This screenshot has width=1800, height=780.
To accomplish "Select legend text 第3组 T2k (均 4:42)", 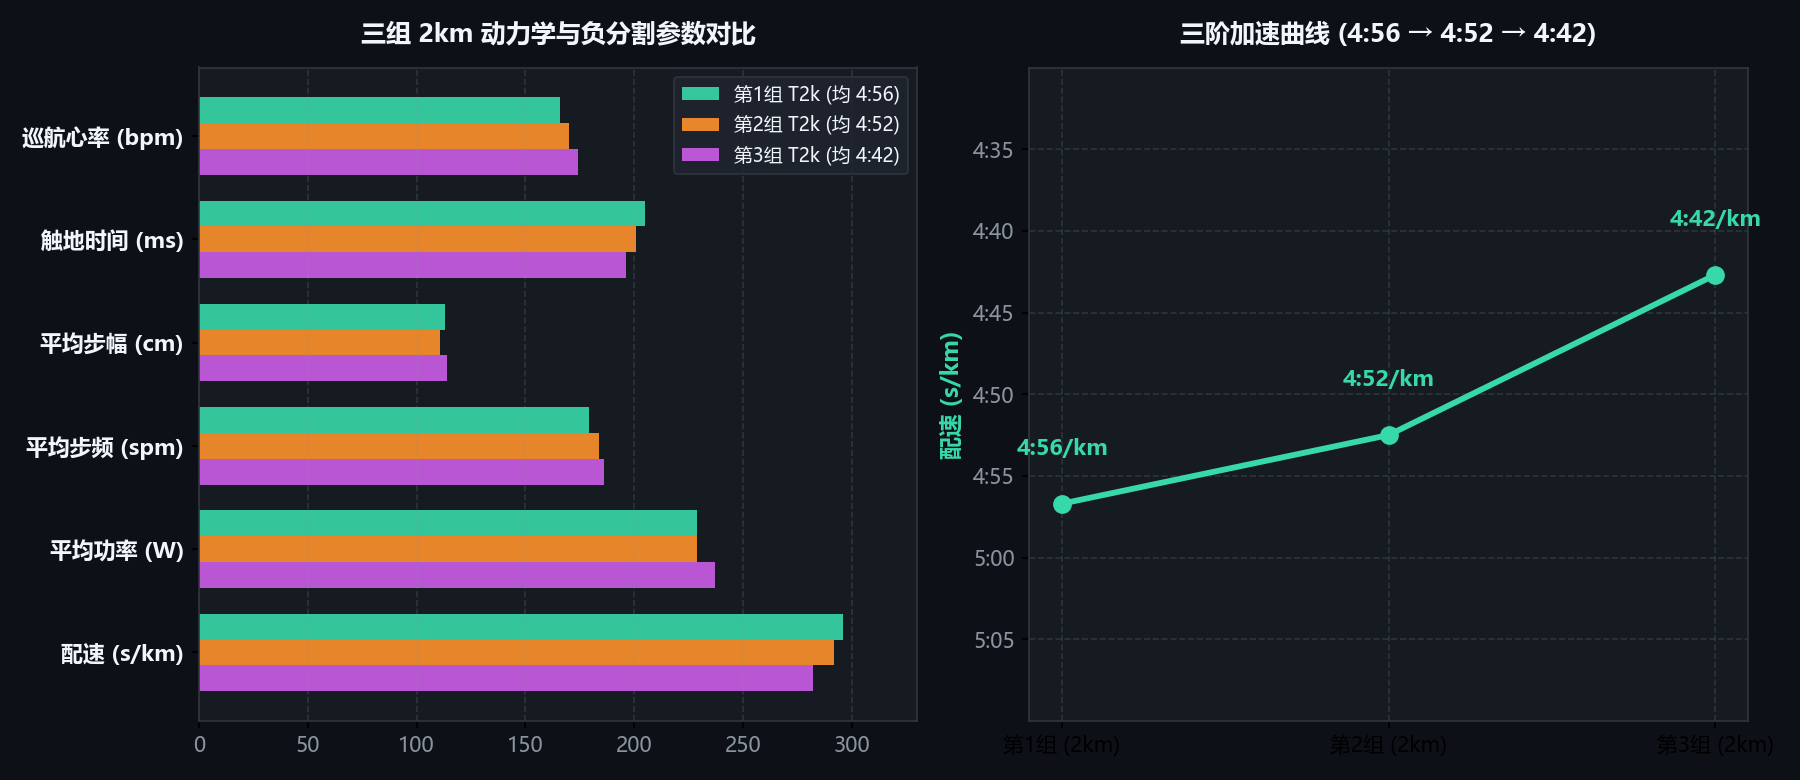I will 816,155.
